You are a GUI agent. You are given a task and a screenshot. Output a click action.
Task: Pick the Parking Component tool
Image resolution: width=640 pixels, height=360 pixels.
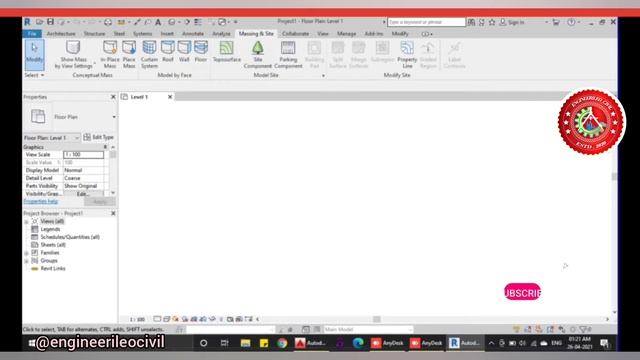click(288, 54)
